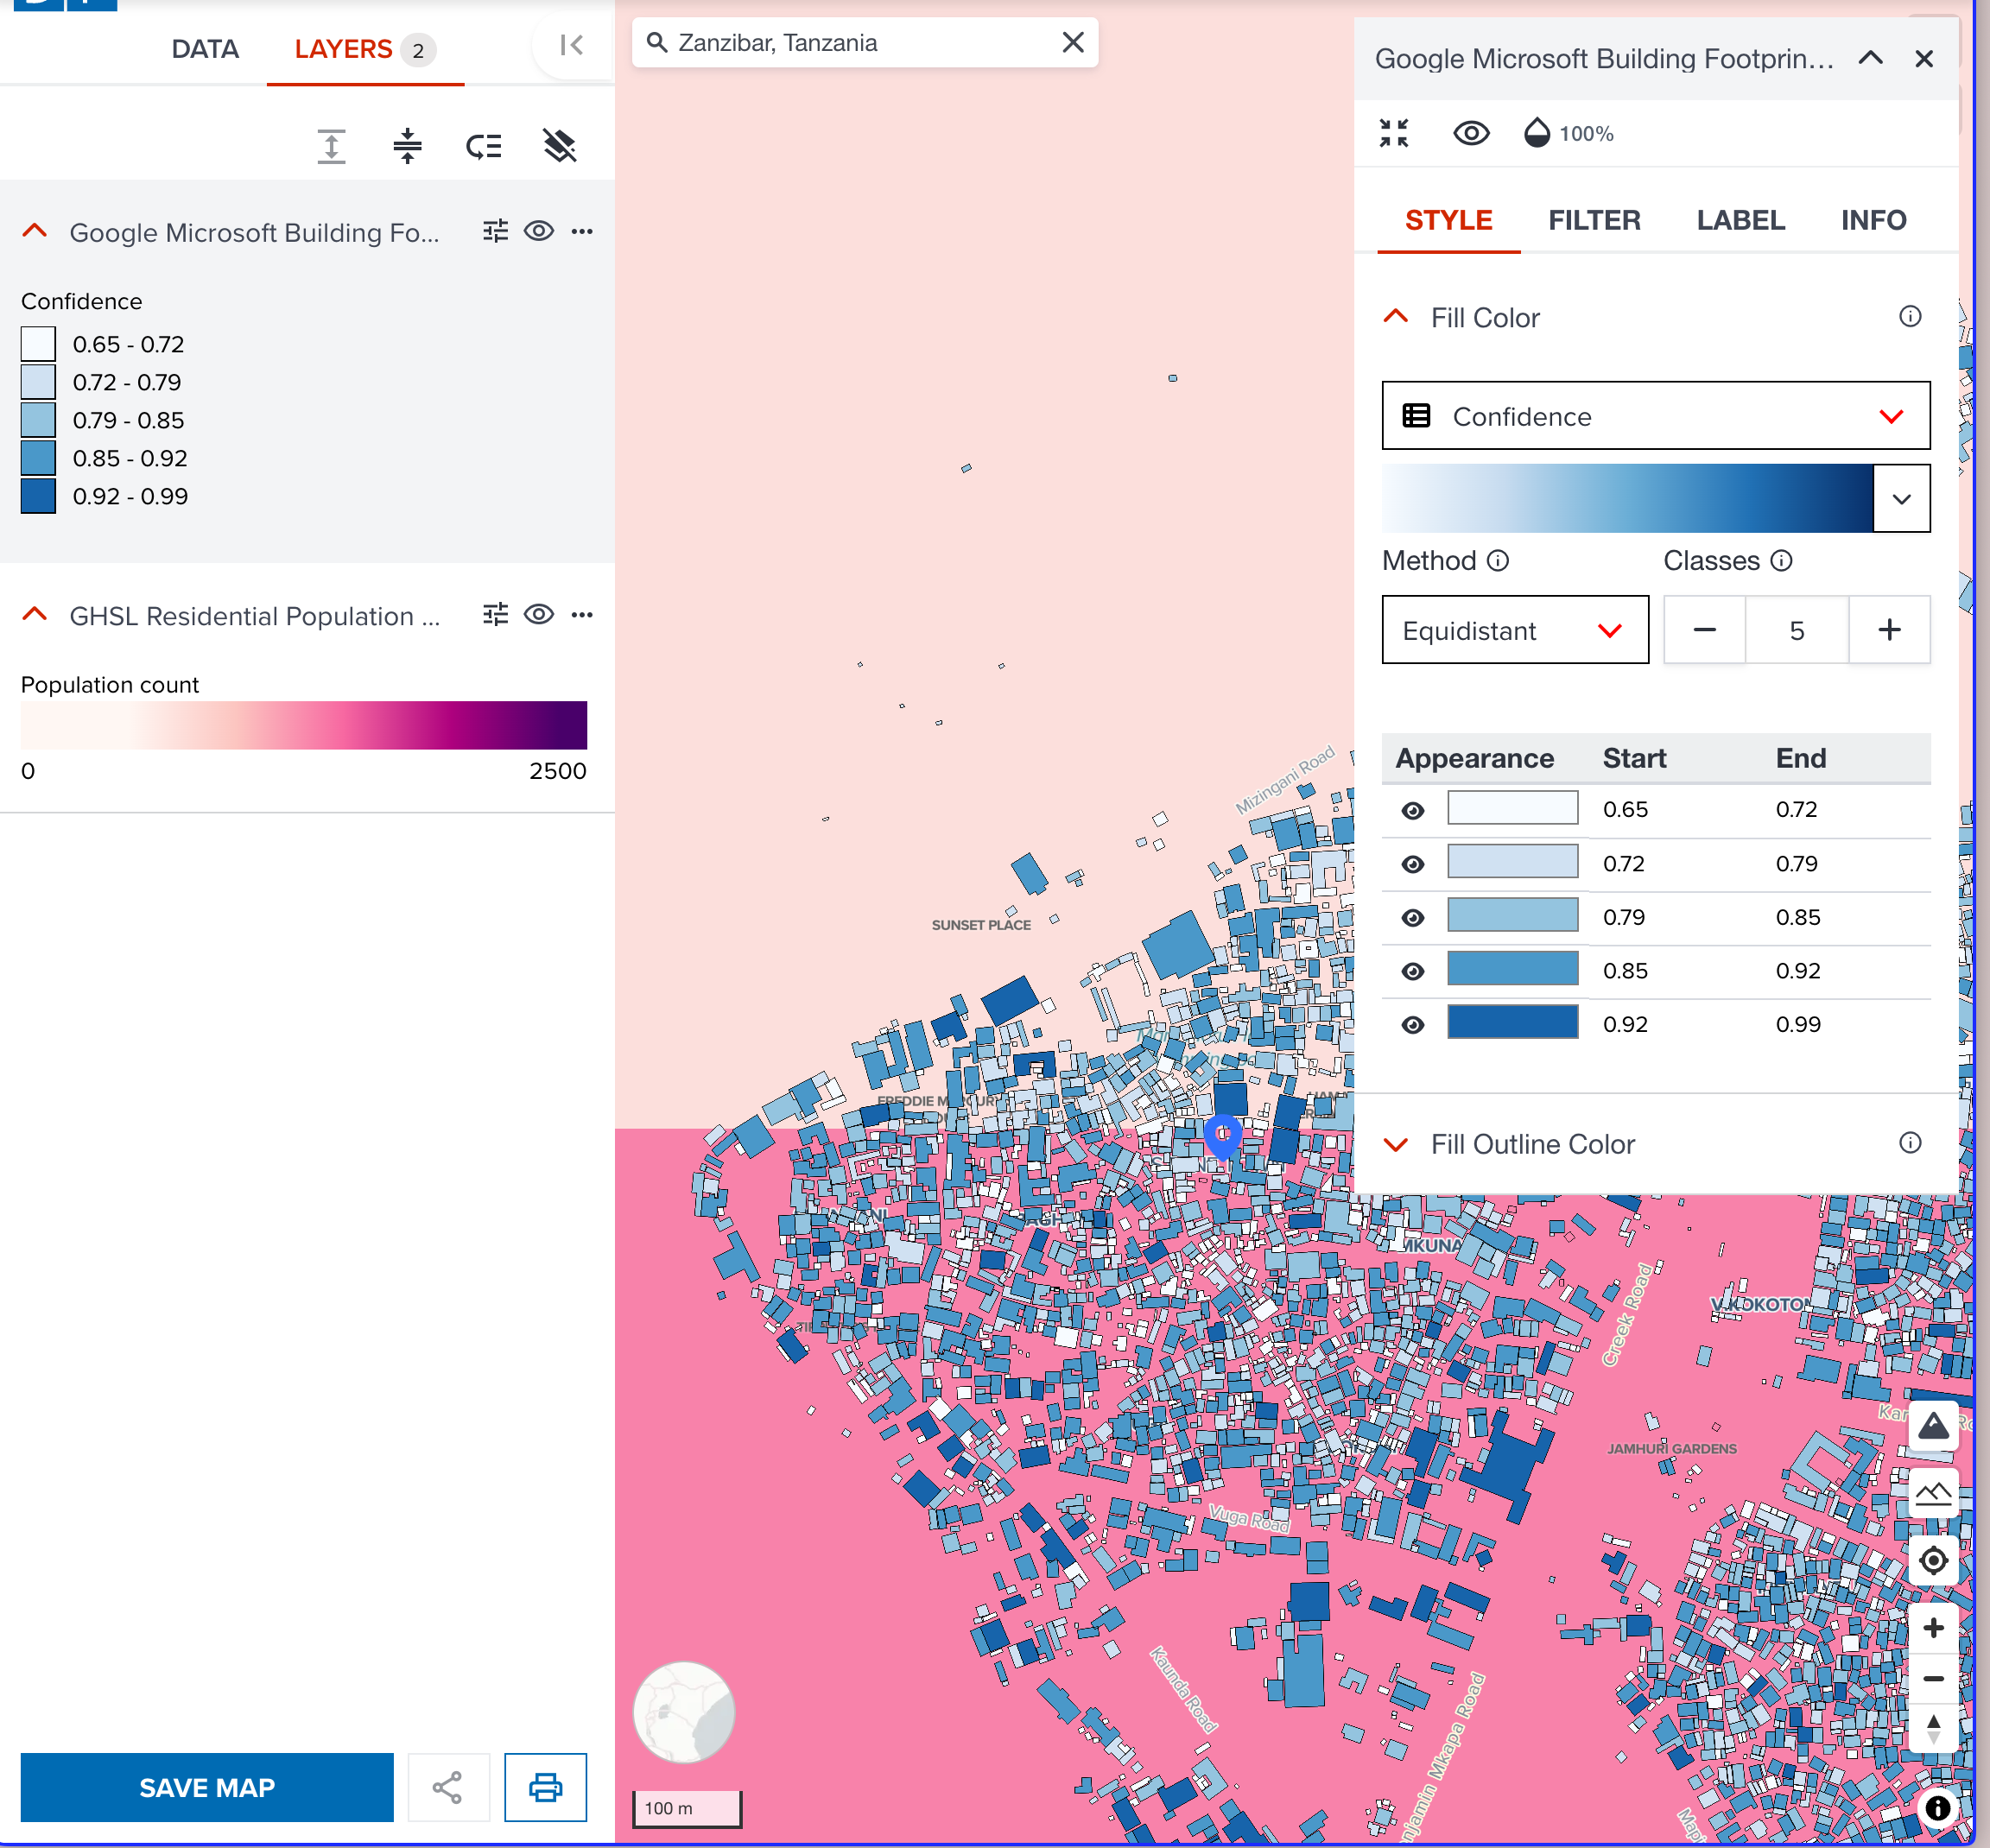Click the opacity droplet icon showing 100%
This screenshot has height=1848, width=1990.
point(1537,131)
